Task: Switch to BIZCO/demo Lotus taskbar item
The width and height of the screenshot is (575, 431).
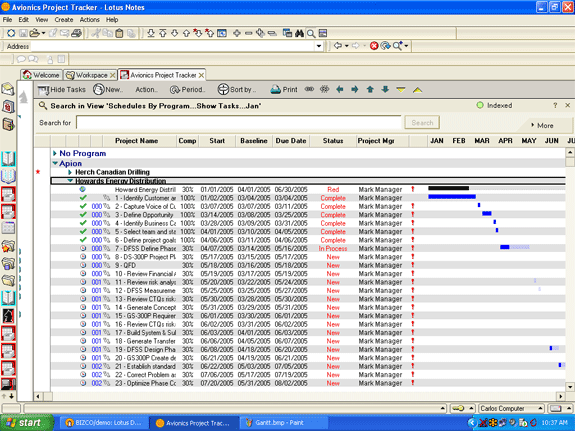Action: [104, 423]
